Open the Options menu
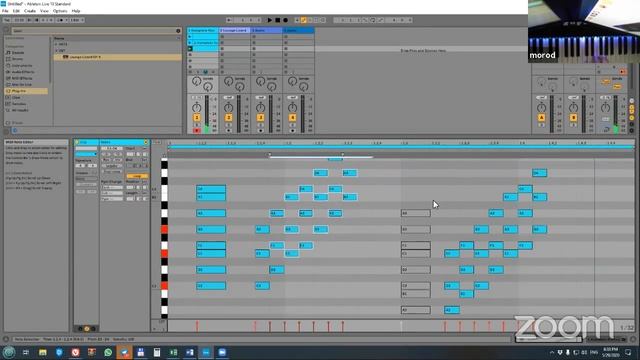640x360 pixels. 60,11
